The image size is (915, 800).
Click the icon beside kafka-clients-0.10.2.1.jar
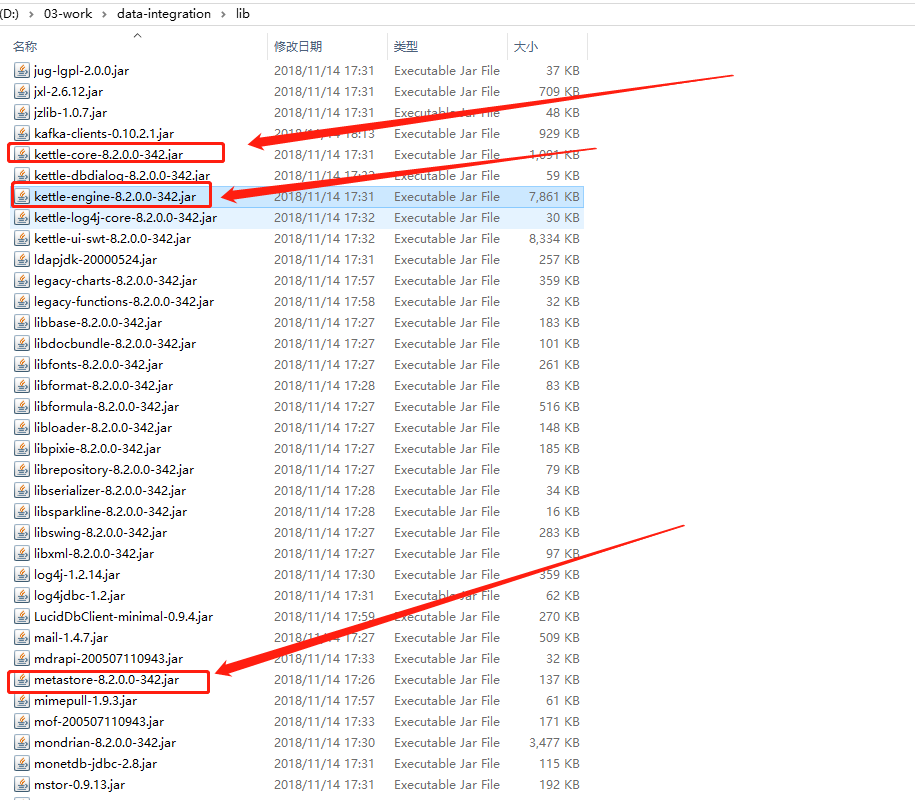coord(22,134)
